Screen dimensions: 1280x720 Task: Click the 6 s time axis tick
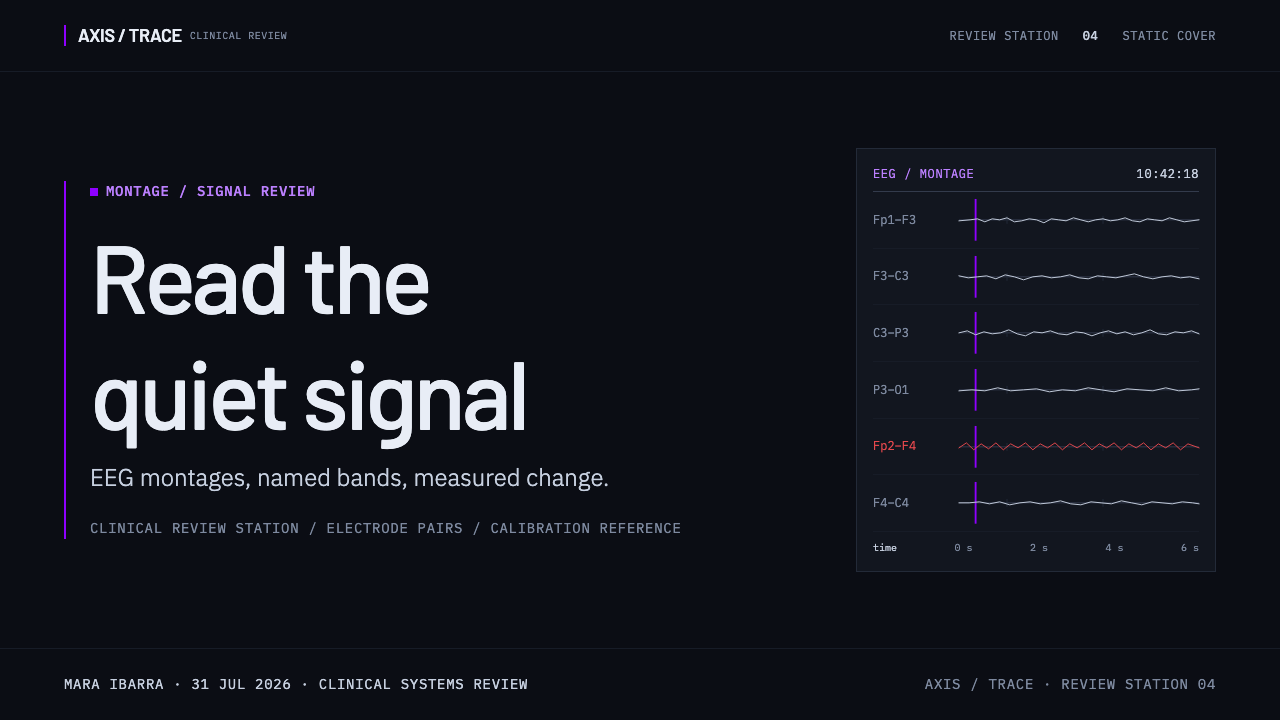[x=1190, y=548]
